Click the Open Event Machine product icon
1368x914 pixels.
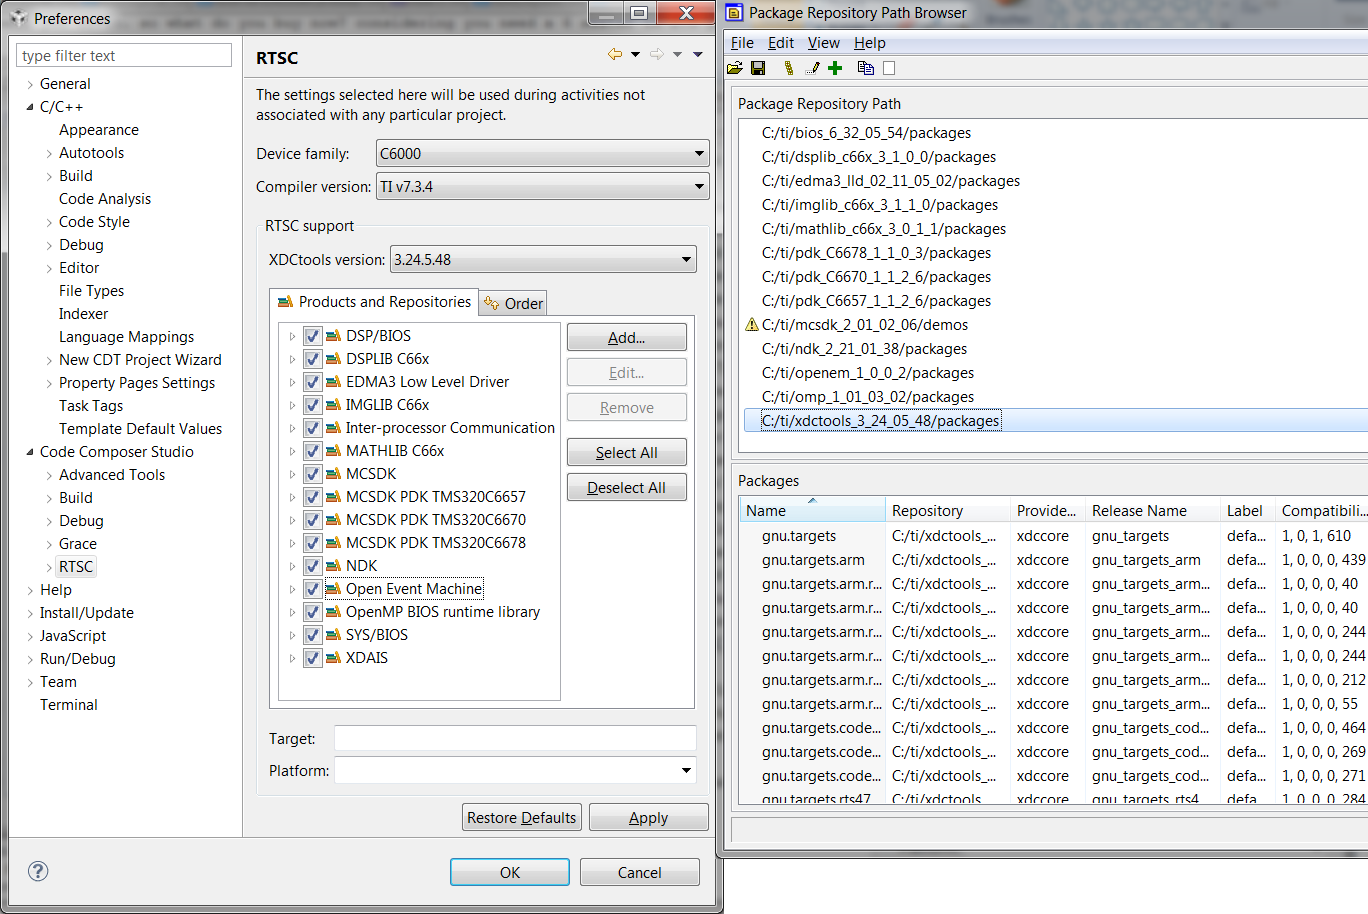334,589
